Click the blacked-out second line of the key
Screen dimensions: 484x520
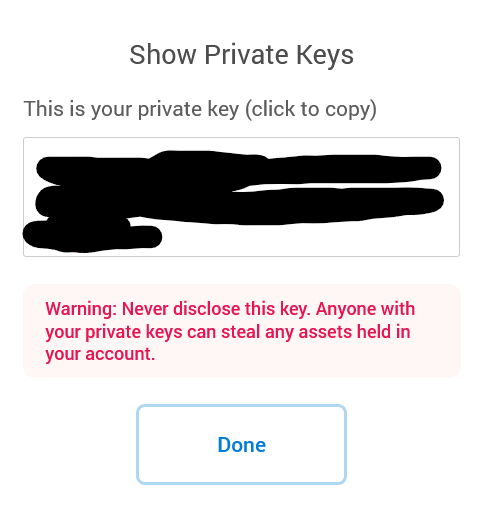pos(239,203)
